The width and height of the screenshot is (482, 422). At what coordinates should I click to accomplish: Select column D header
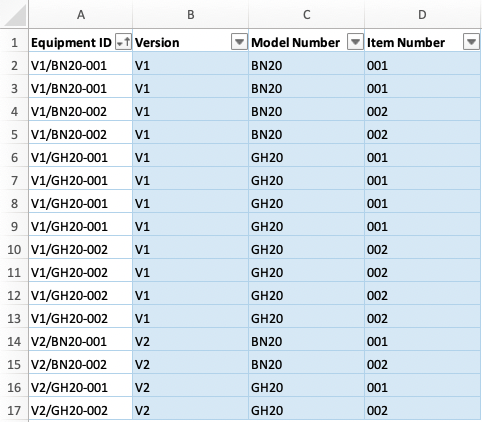pos(422,14)
